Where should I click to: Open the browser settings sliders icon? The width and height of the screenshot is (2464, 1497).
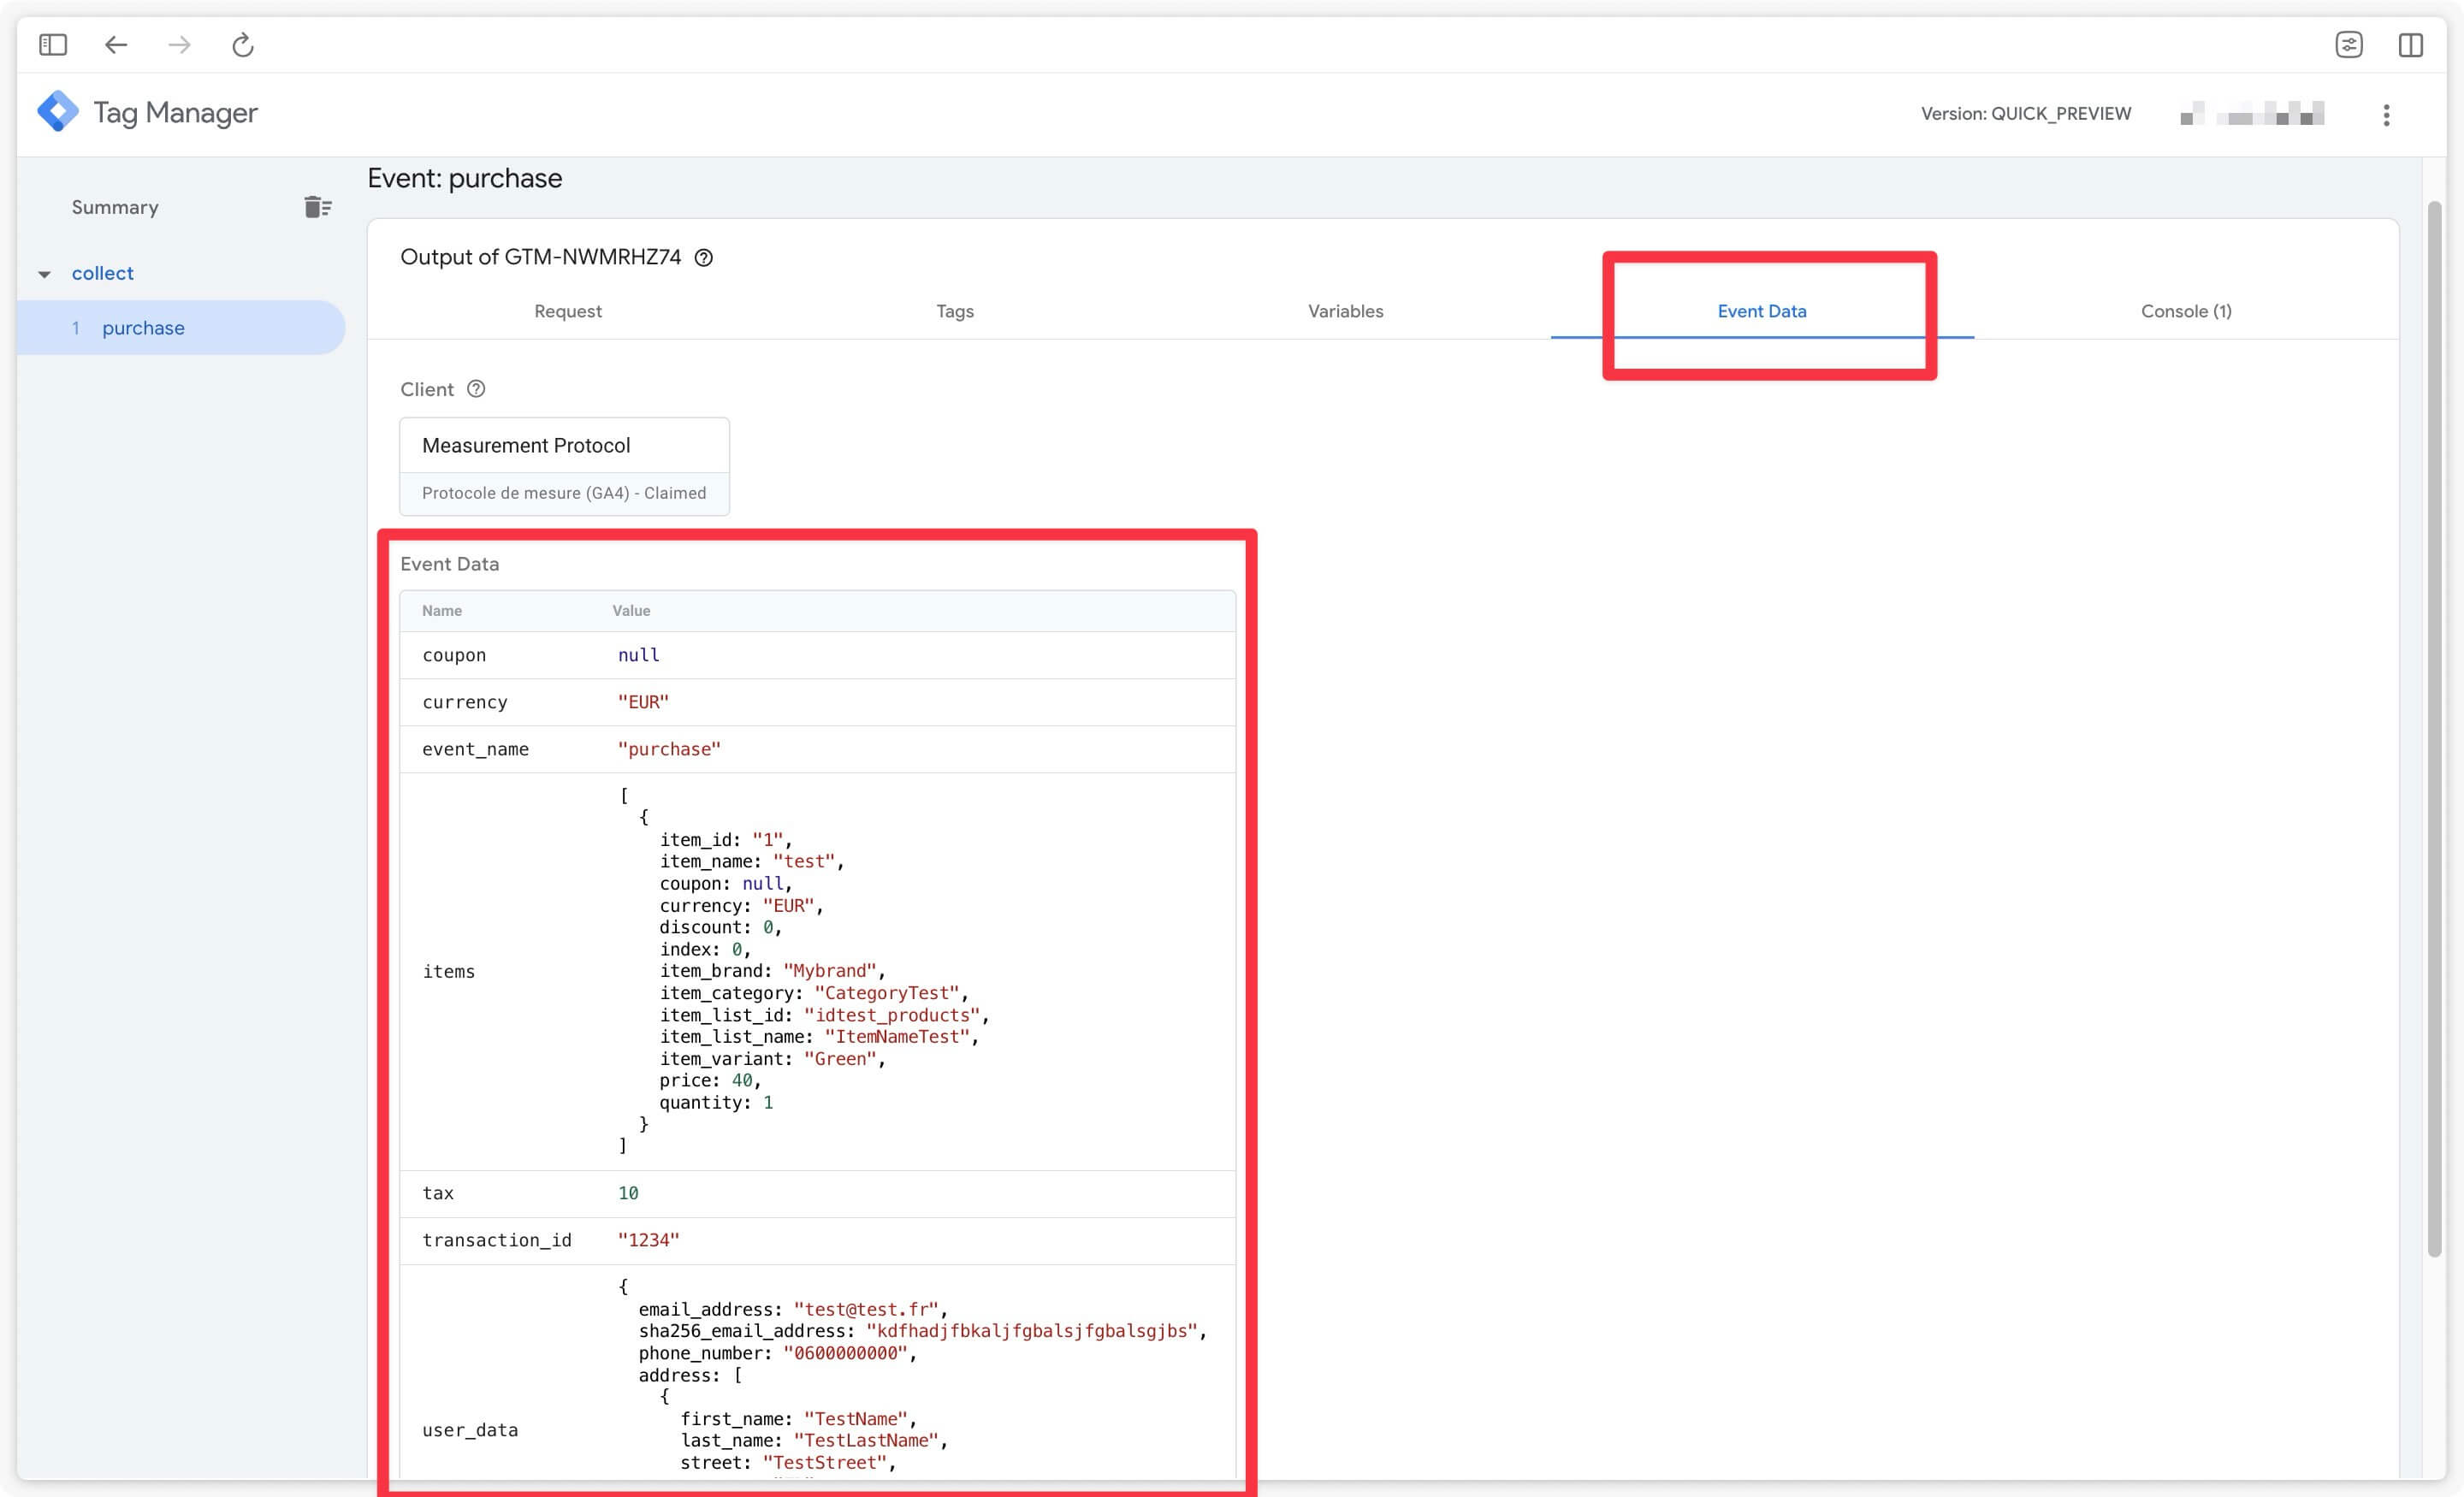[2349, 45]
